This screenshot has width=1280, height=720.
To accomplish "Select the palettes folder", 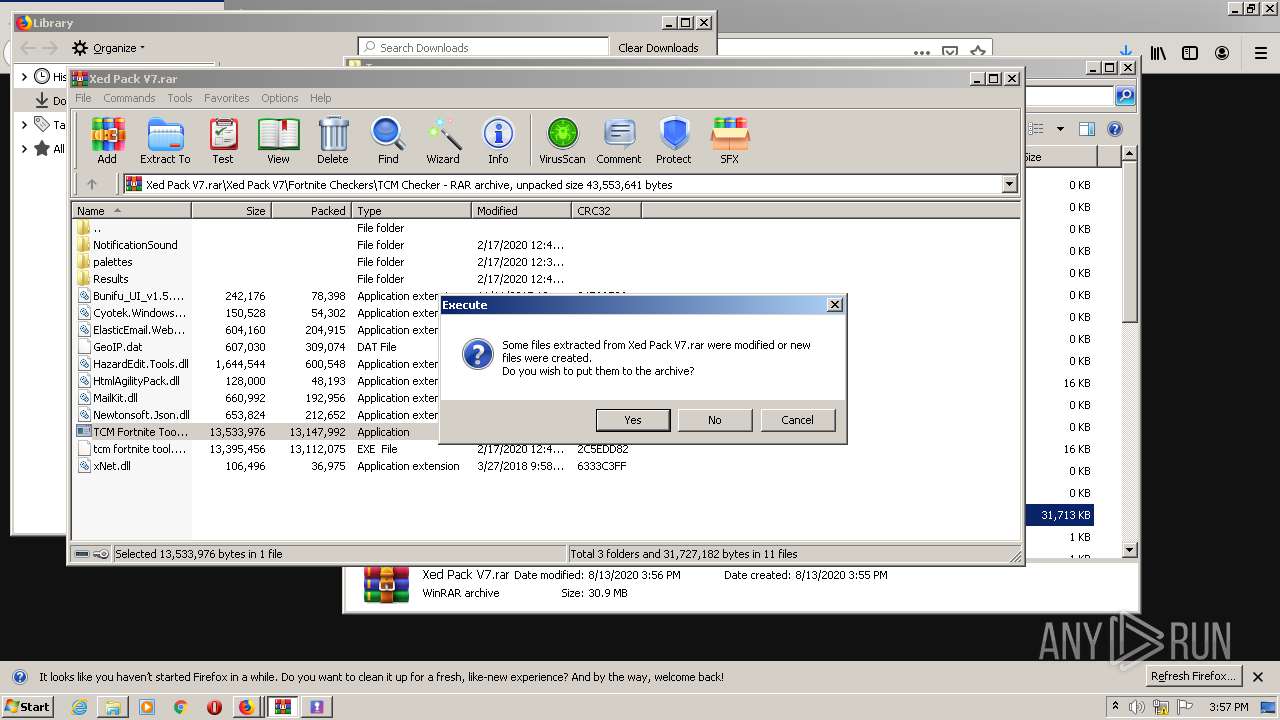I will pos(112,262).
